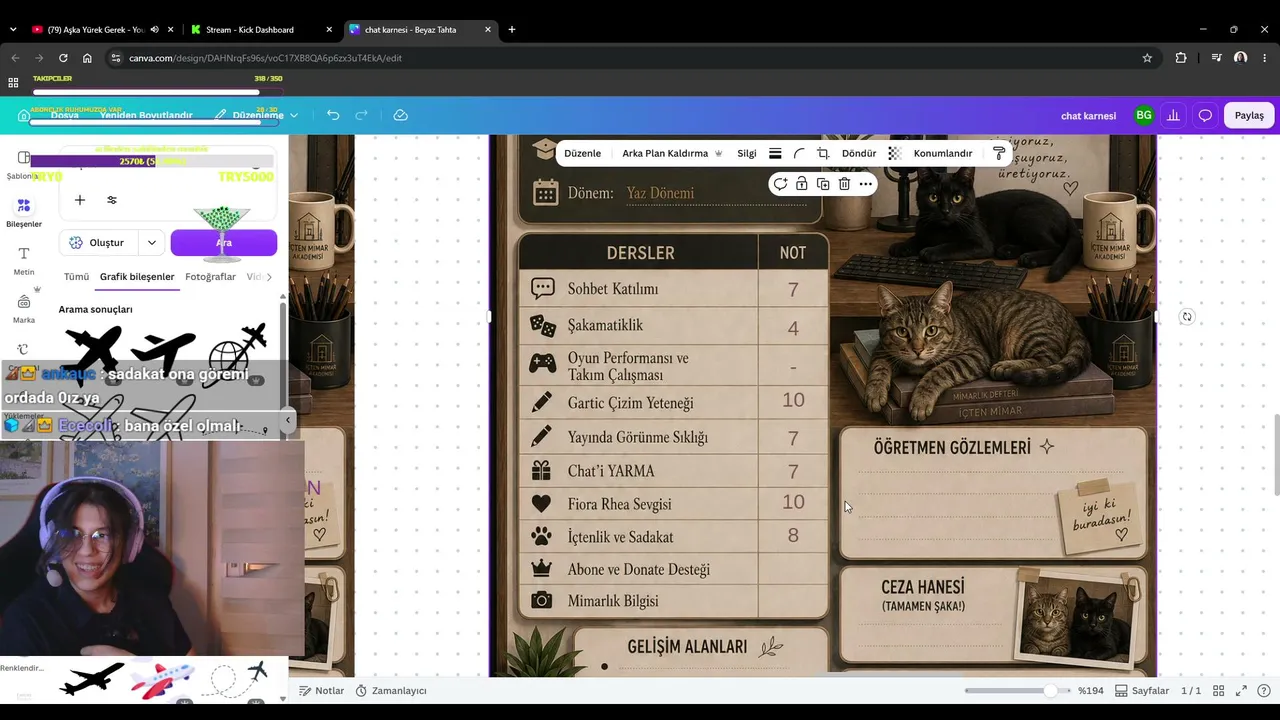Image resolution: width=1280 pixels, height=720 pixels.
Task: Reload the Canva page
Action: 63,58
